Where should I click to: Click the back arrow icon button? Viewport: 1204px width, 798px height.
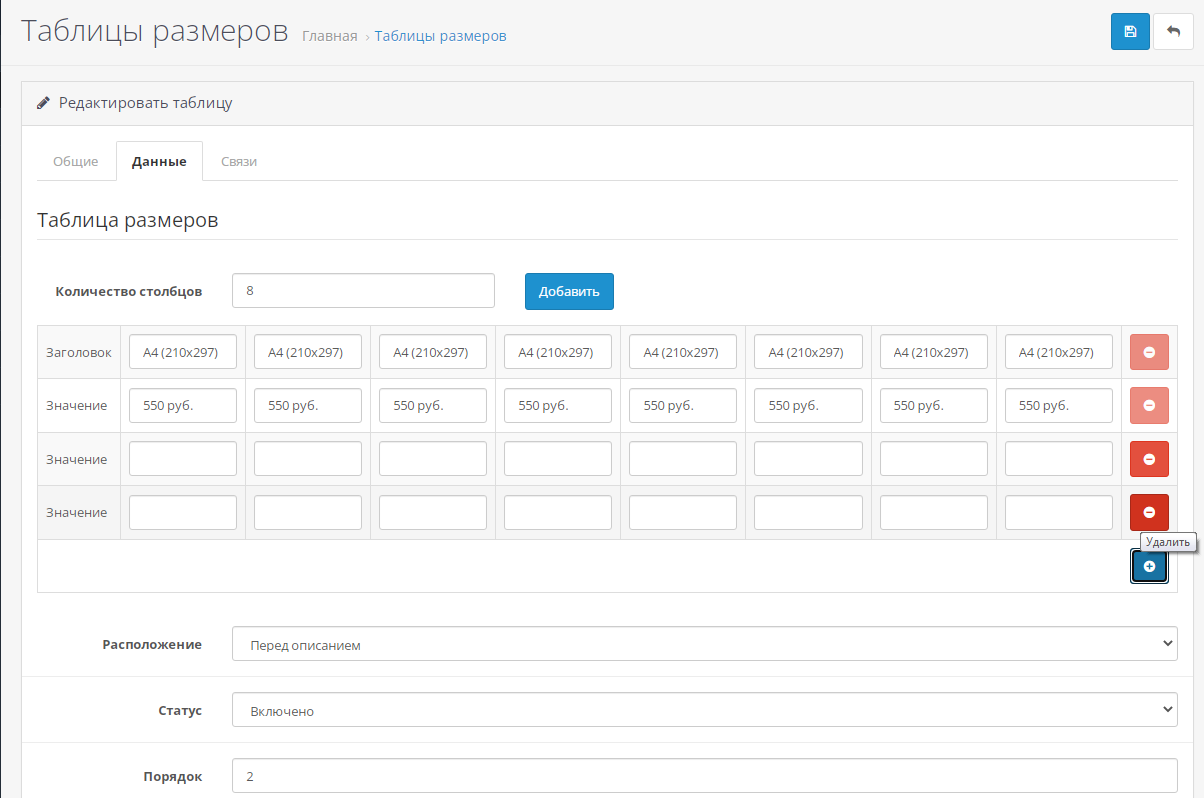click(1173, 31)
